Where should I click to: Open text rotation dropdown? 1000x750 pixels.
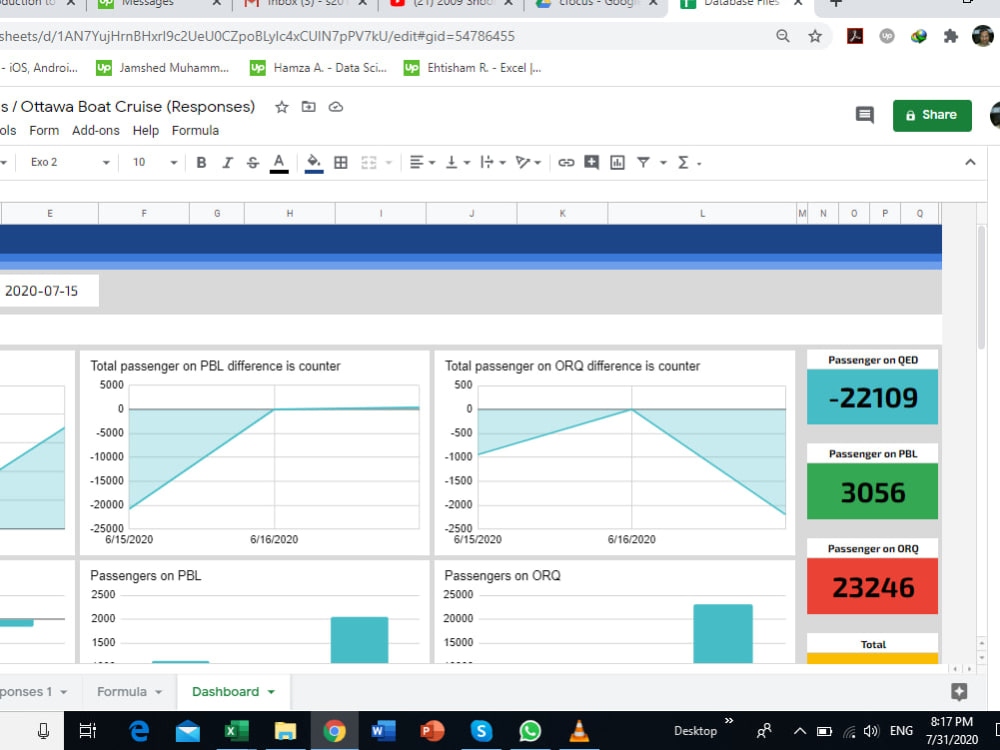coord(527,163)
